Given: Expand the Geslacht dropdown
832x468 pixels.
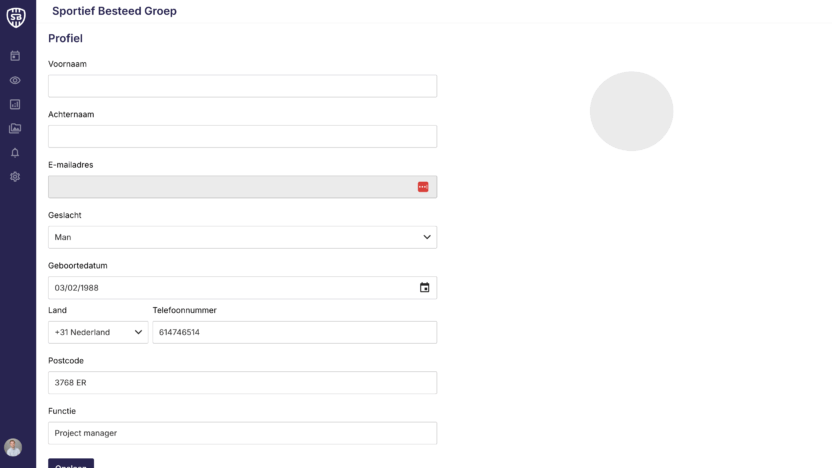Looking at the screenshot, I should point(242,237).
